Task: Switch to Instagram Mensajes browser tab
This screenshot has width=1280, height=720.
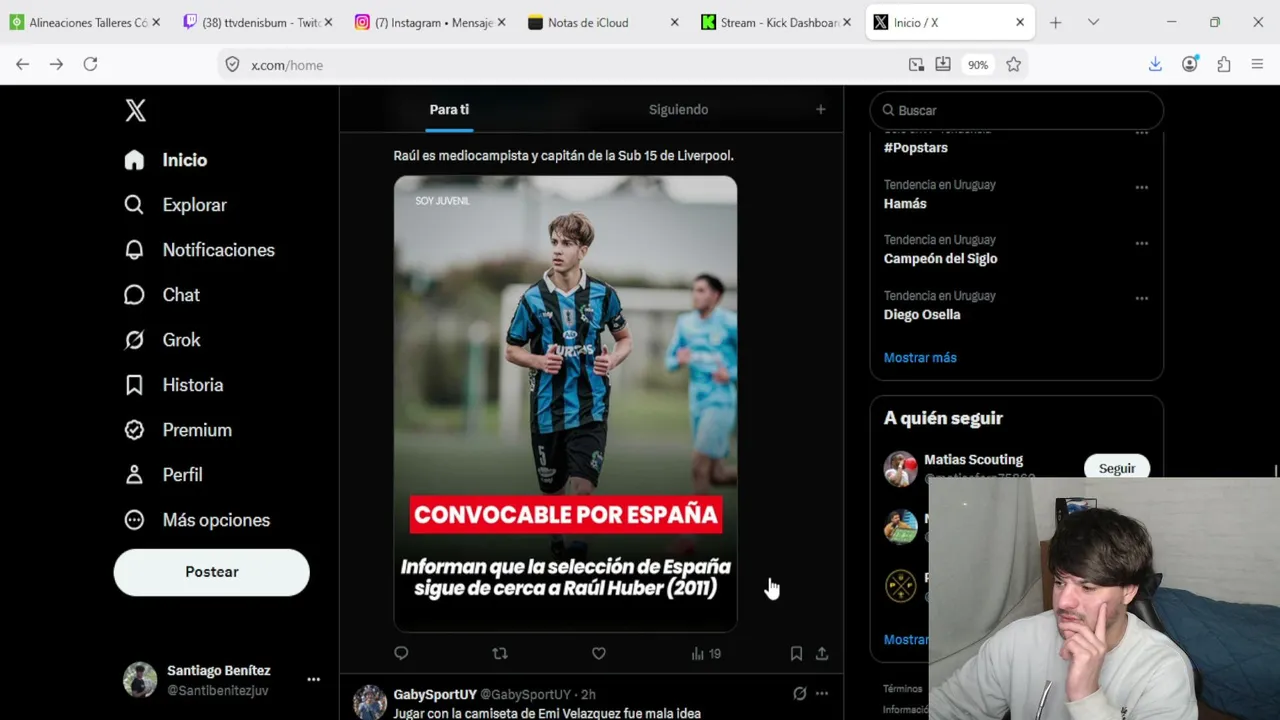Action: (x=430, y=22)
